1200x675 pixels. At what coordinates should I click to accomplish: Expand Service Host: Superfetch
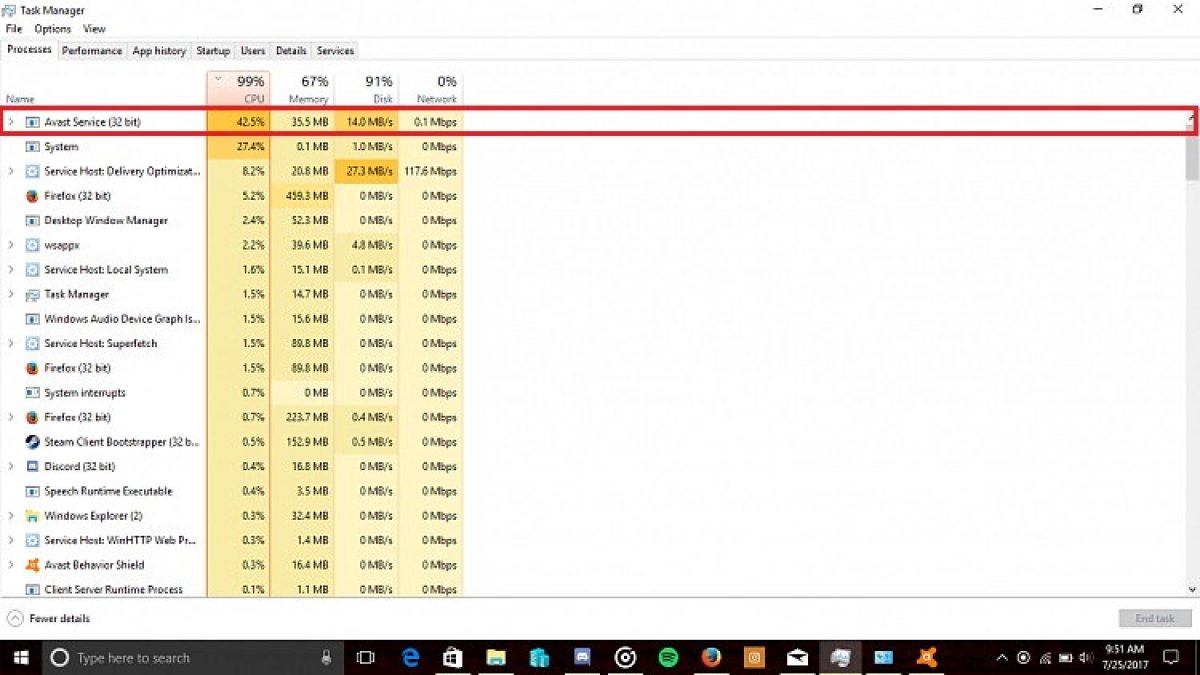click(10, 344)
